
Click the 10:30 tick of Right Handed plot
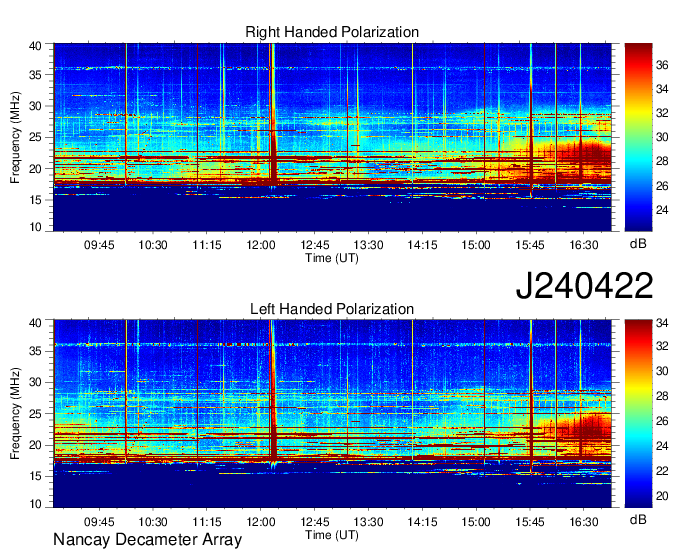(x=153, y=245)
